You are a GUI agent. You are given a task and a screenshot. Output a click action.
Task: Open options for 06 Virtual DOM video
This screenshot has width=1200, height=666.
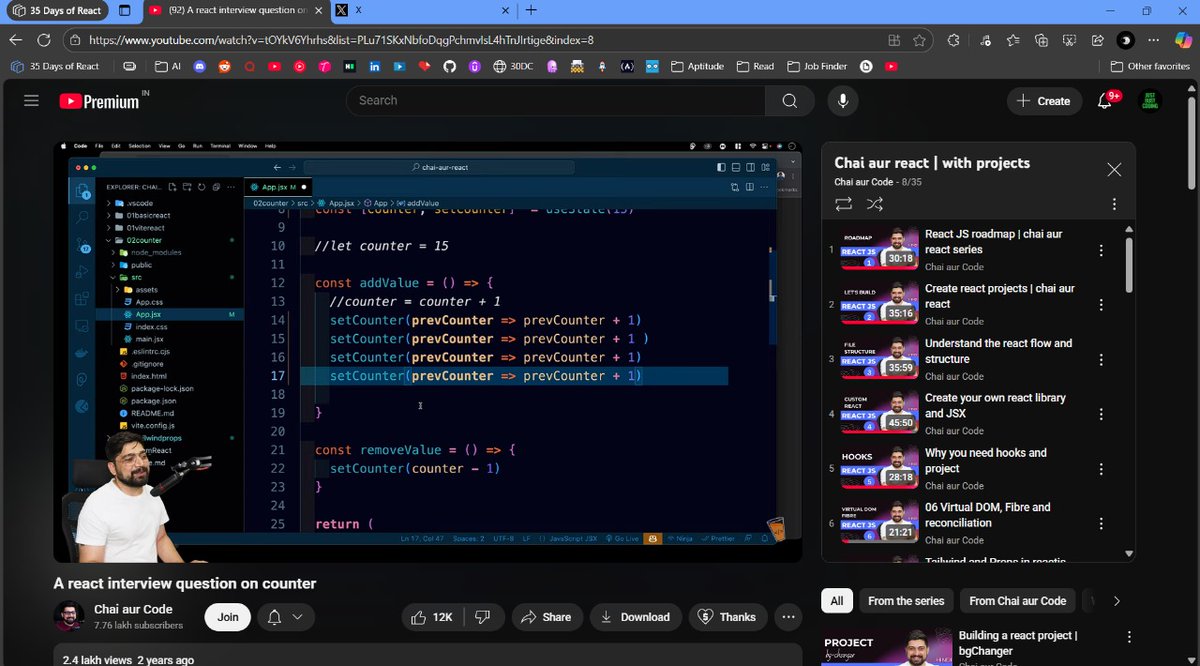1101,523
